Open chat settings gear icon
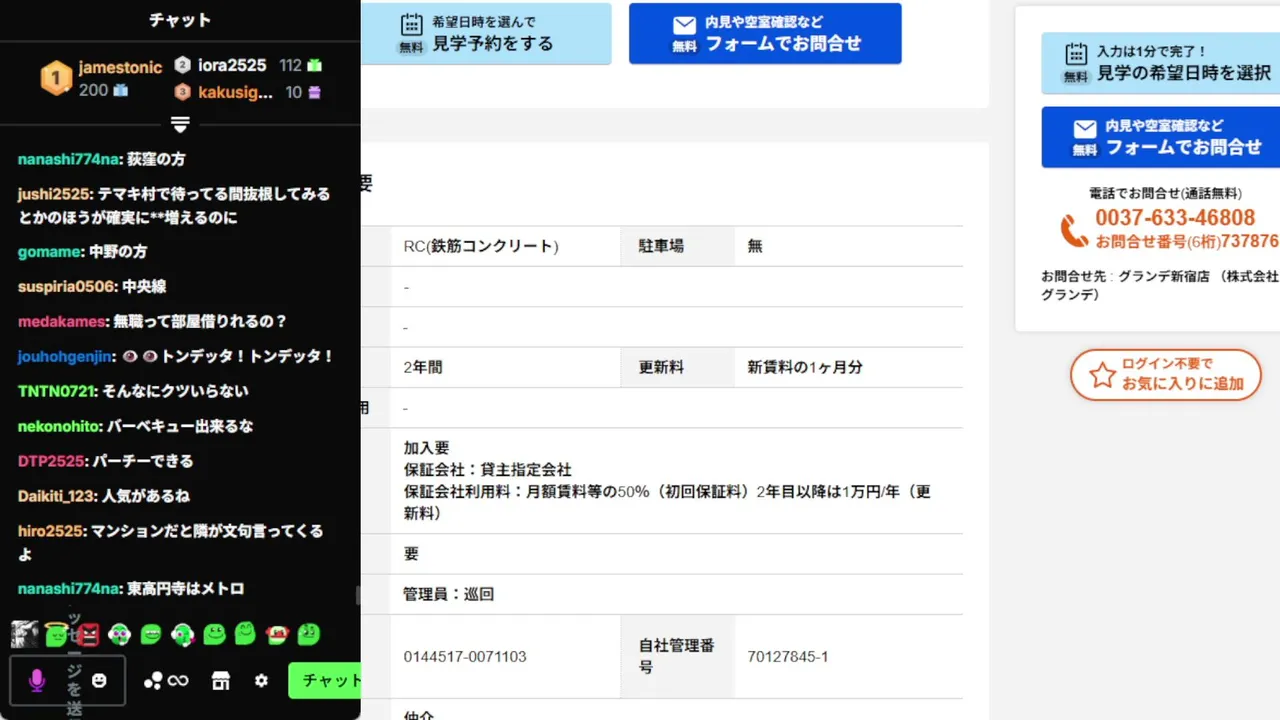This screenshot has height=720, width=1280. [x=261, y=680]
